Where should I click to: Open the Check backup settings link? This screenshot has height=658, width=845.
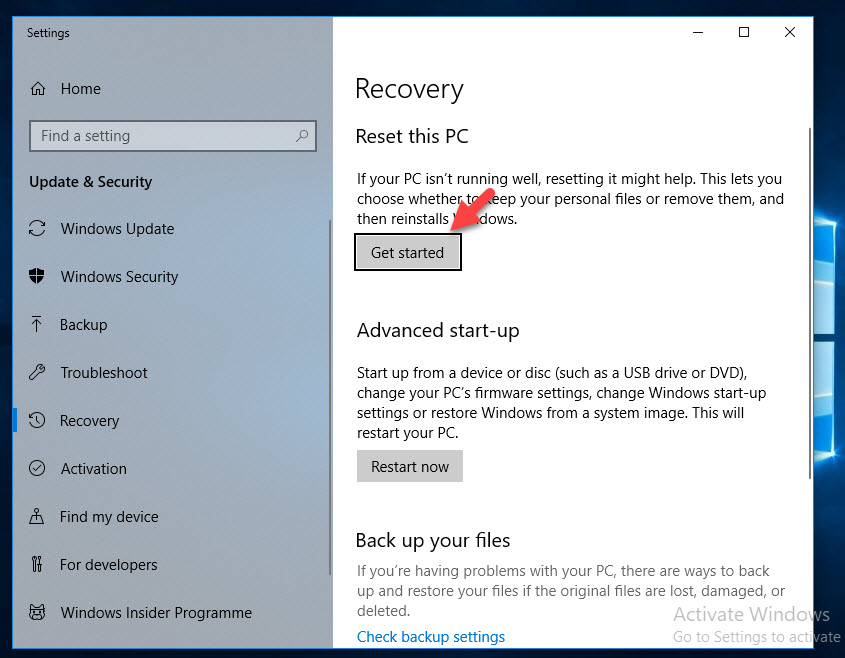pyautogui.click(x=431, y=636)
